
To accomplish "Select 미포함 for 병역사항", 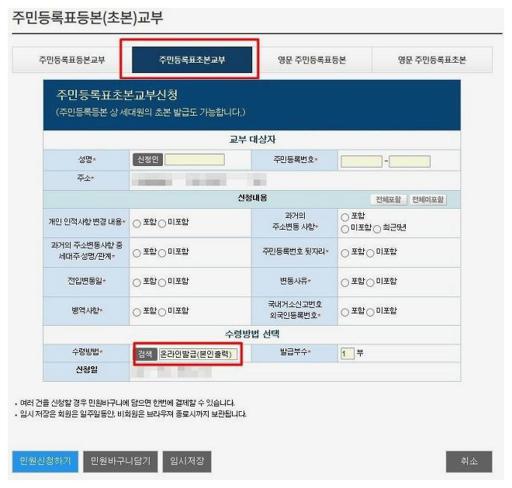I will 162,312.
